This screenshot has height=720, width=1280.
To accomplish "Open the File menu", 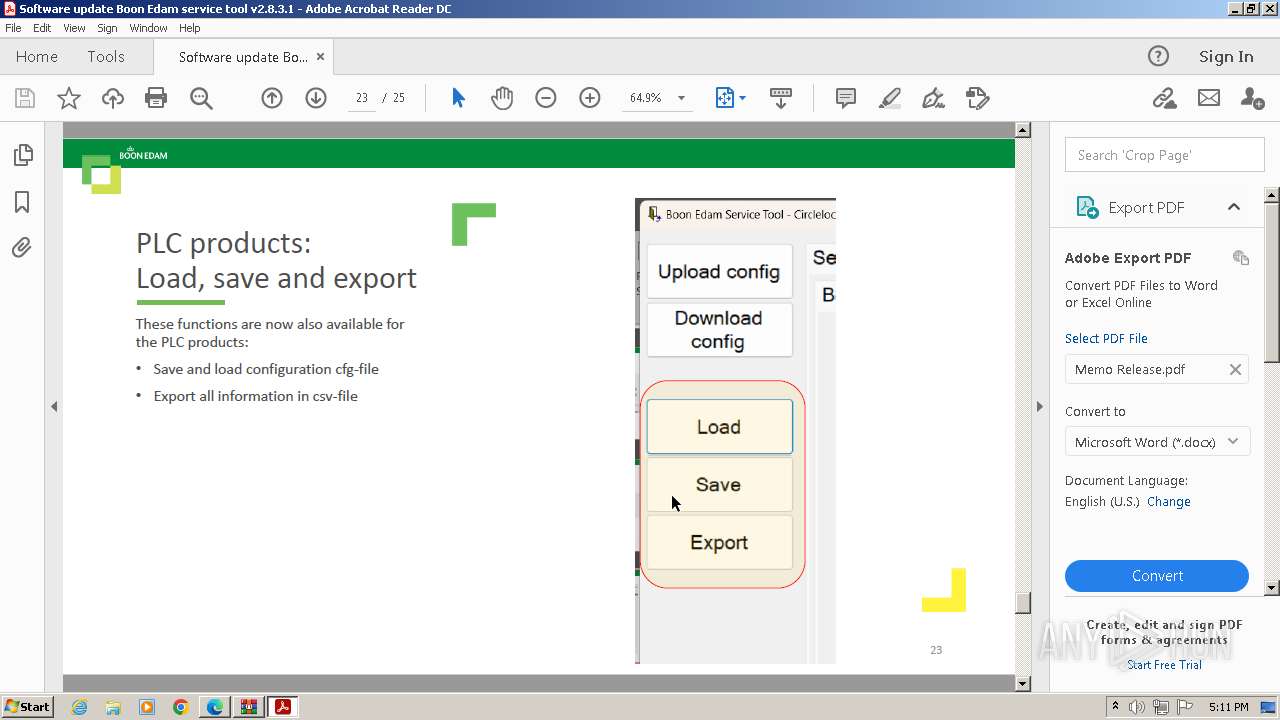I will (13, 28).
